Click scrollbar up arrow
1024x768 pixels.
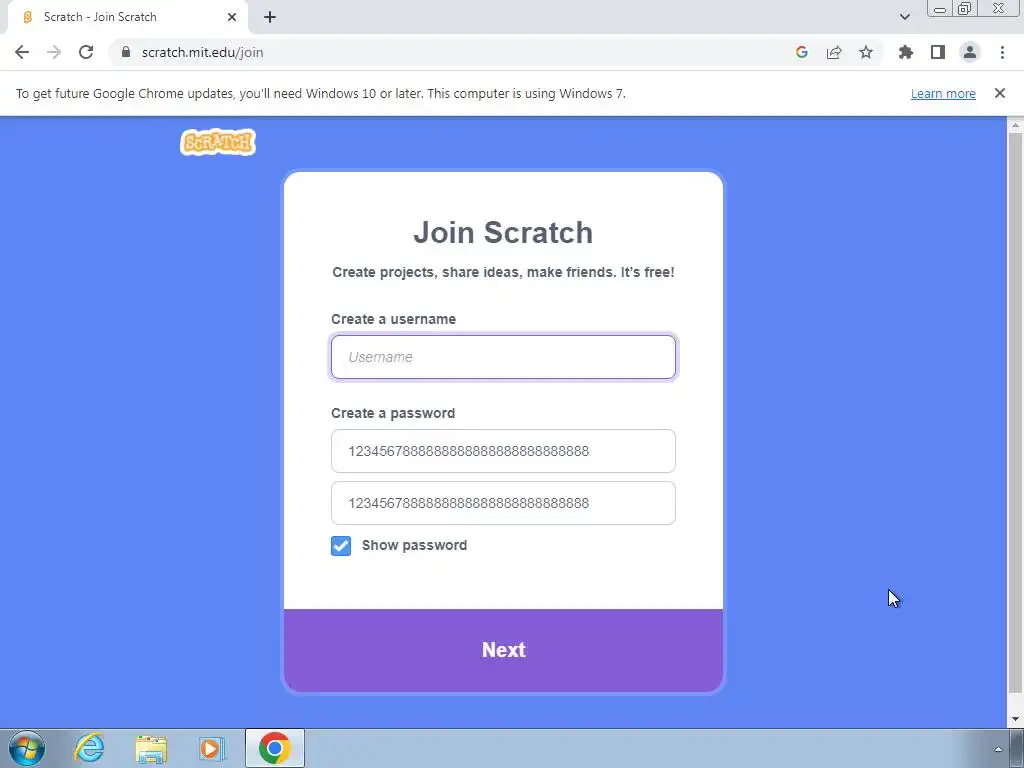tap(1015, 124)
